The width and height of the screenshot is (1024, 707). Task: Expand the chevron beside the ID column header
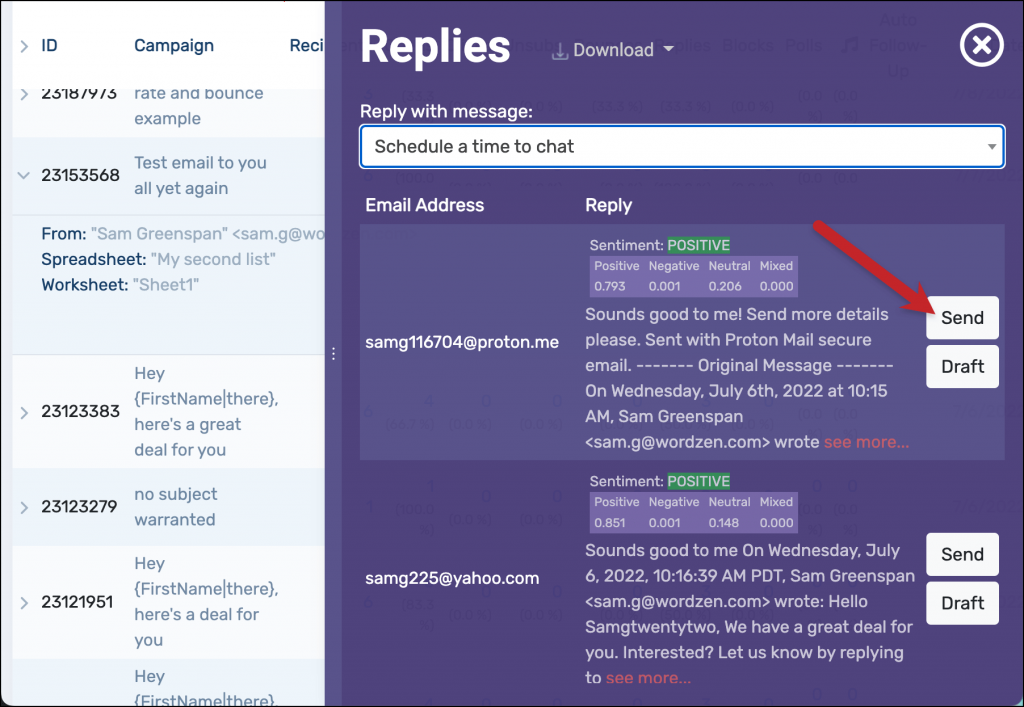23,45
